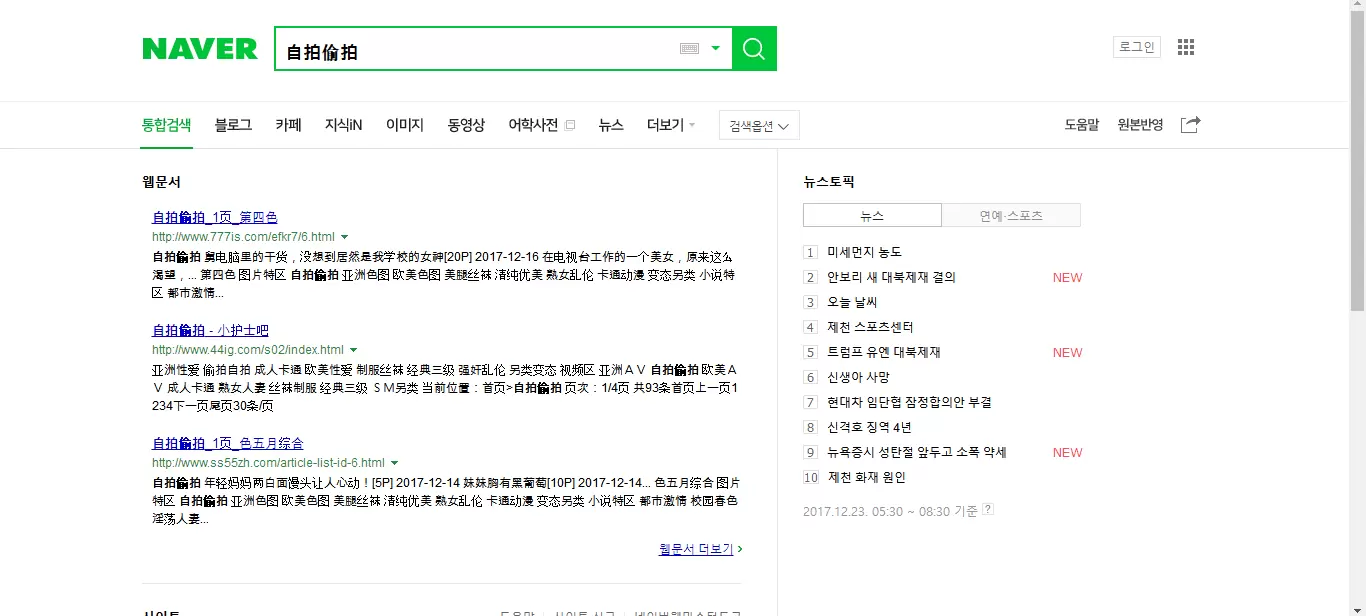This screenshot has width=1366, height=616.
Task: Switch to the 블로그 tab
Action: pos(233,125)
